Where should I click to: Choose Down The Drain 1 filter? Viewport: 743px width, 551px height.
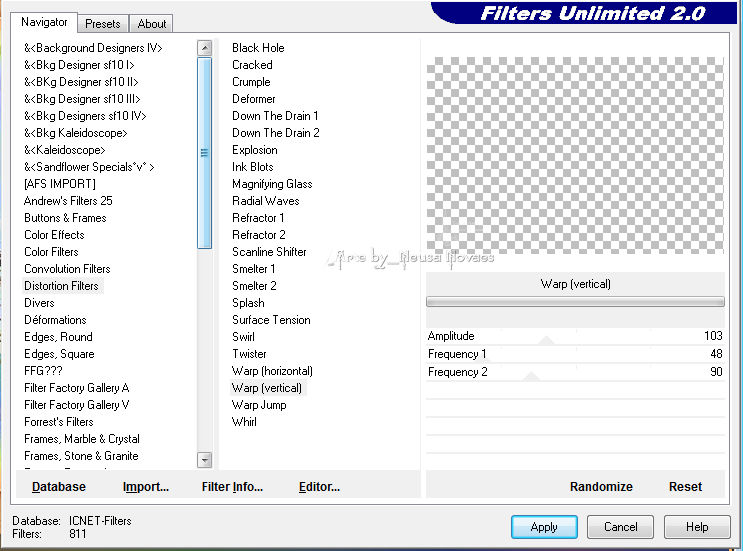pos(275,116)
